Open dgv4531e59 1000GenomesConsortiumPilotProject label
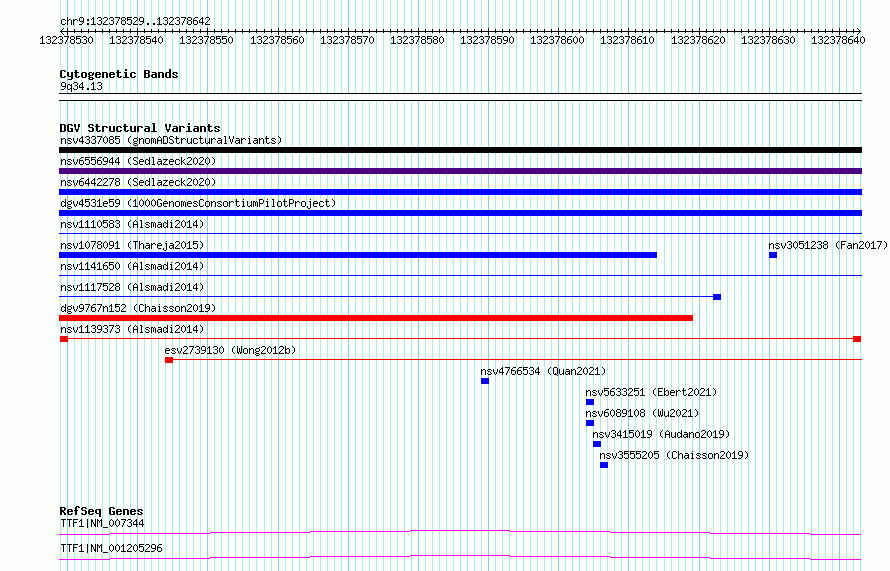The image size is (890, 571). [198, 203]
